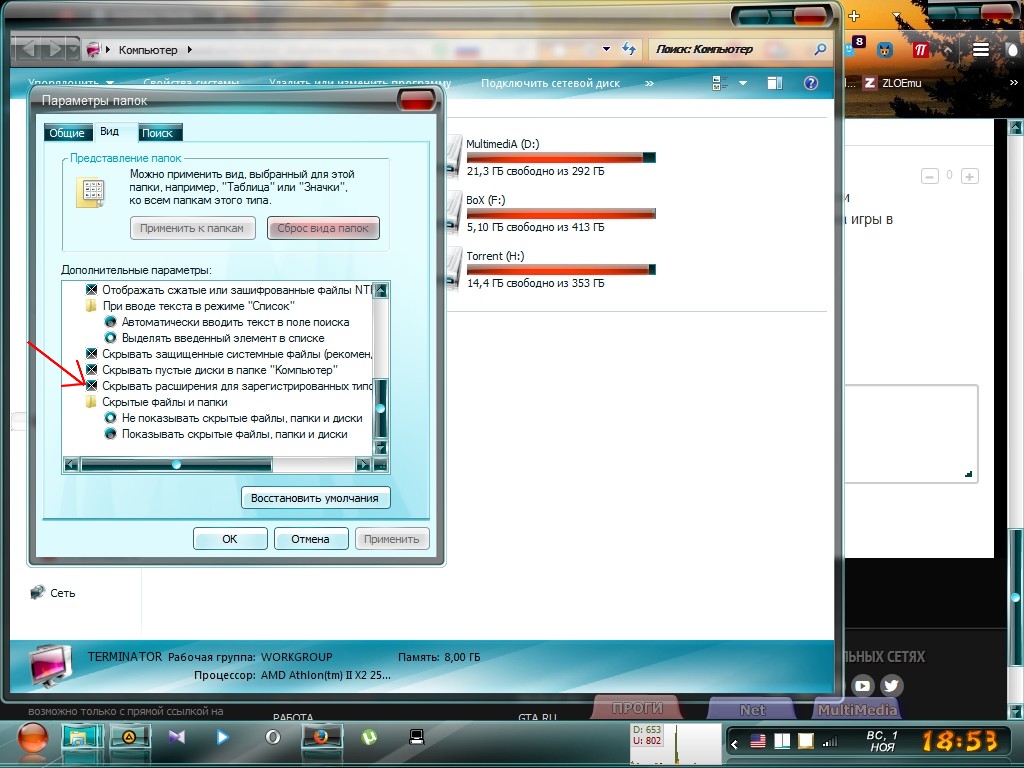Click 'Подключить сетевой диск' in the toolbar
This screenshot has width=1024, height=768.
click(x=551, y=83)
